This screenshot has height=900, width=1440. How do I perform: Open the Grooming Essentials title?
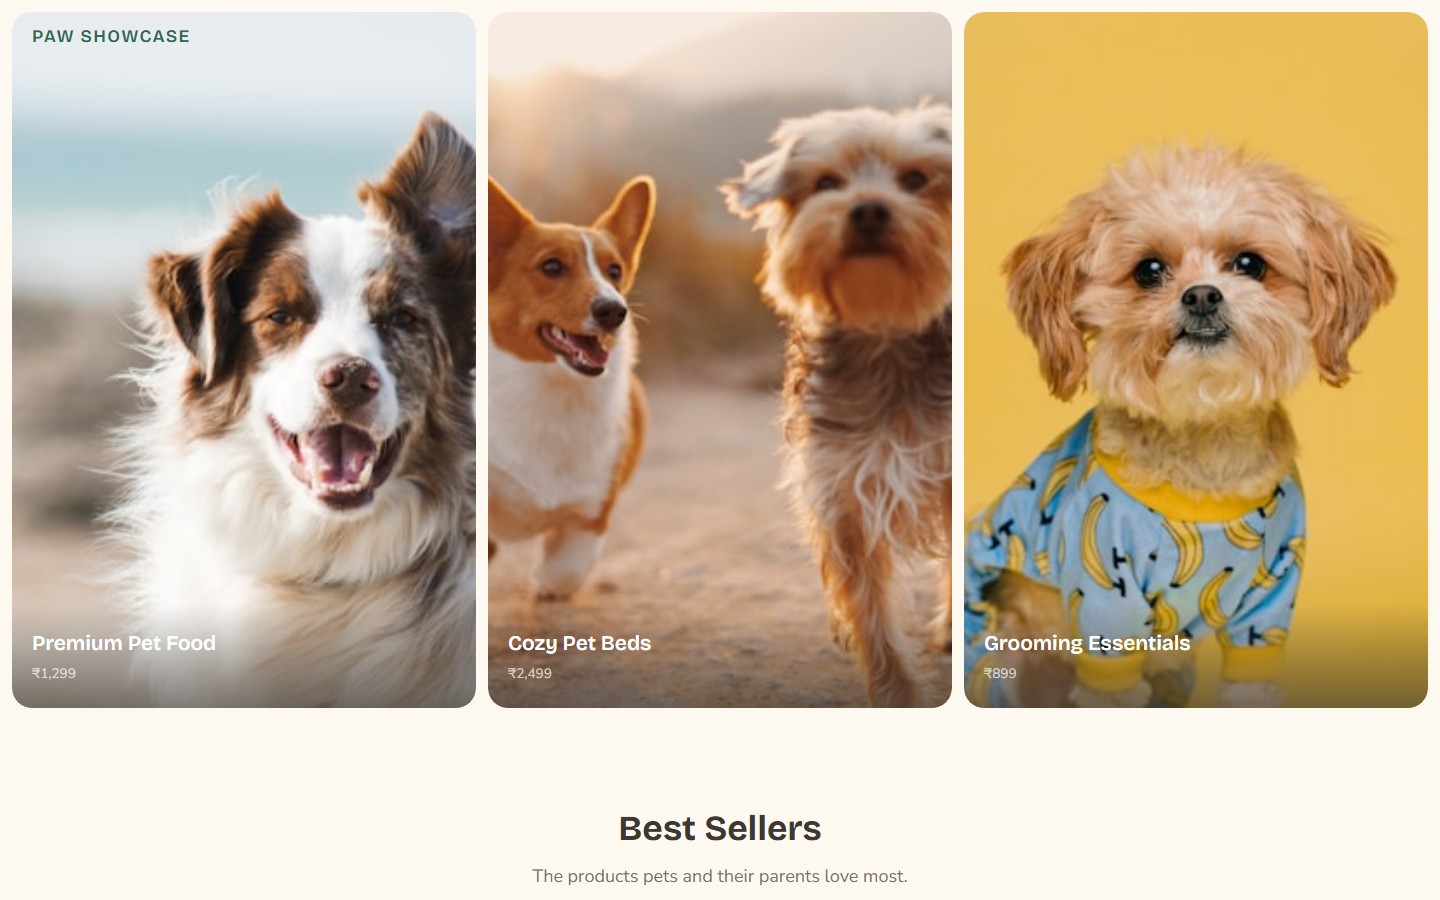[1087, 643]
